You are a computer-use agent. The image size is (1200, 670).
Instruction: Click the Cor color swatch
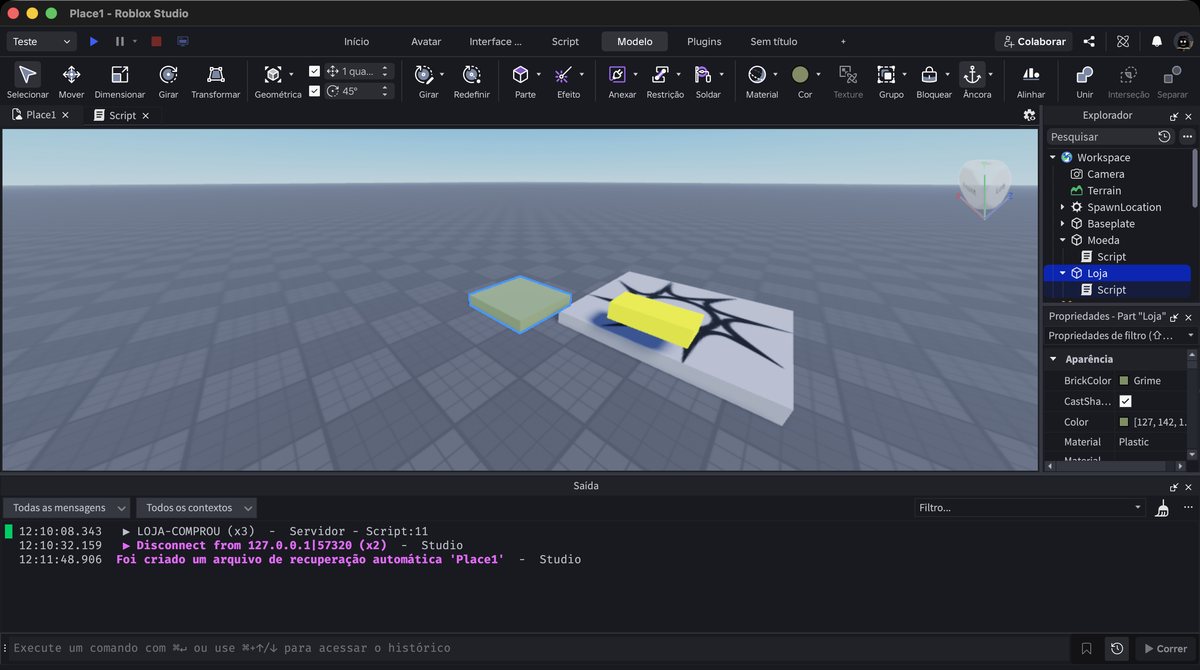click(800, 75)
